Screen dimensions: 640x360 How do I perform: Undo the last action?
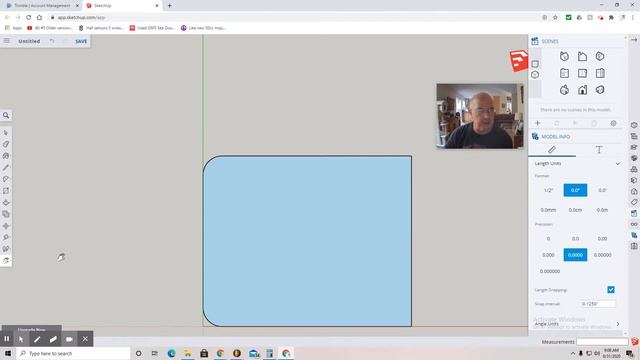click(52, 41)
